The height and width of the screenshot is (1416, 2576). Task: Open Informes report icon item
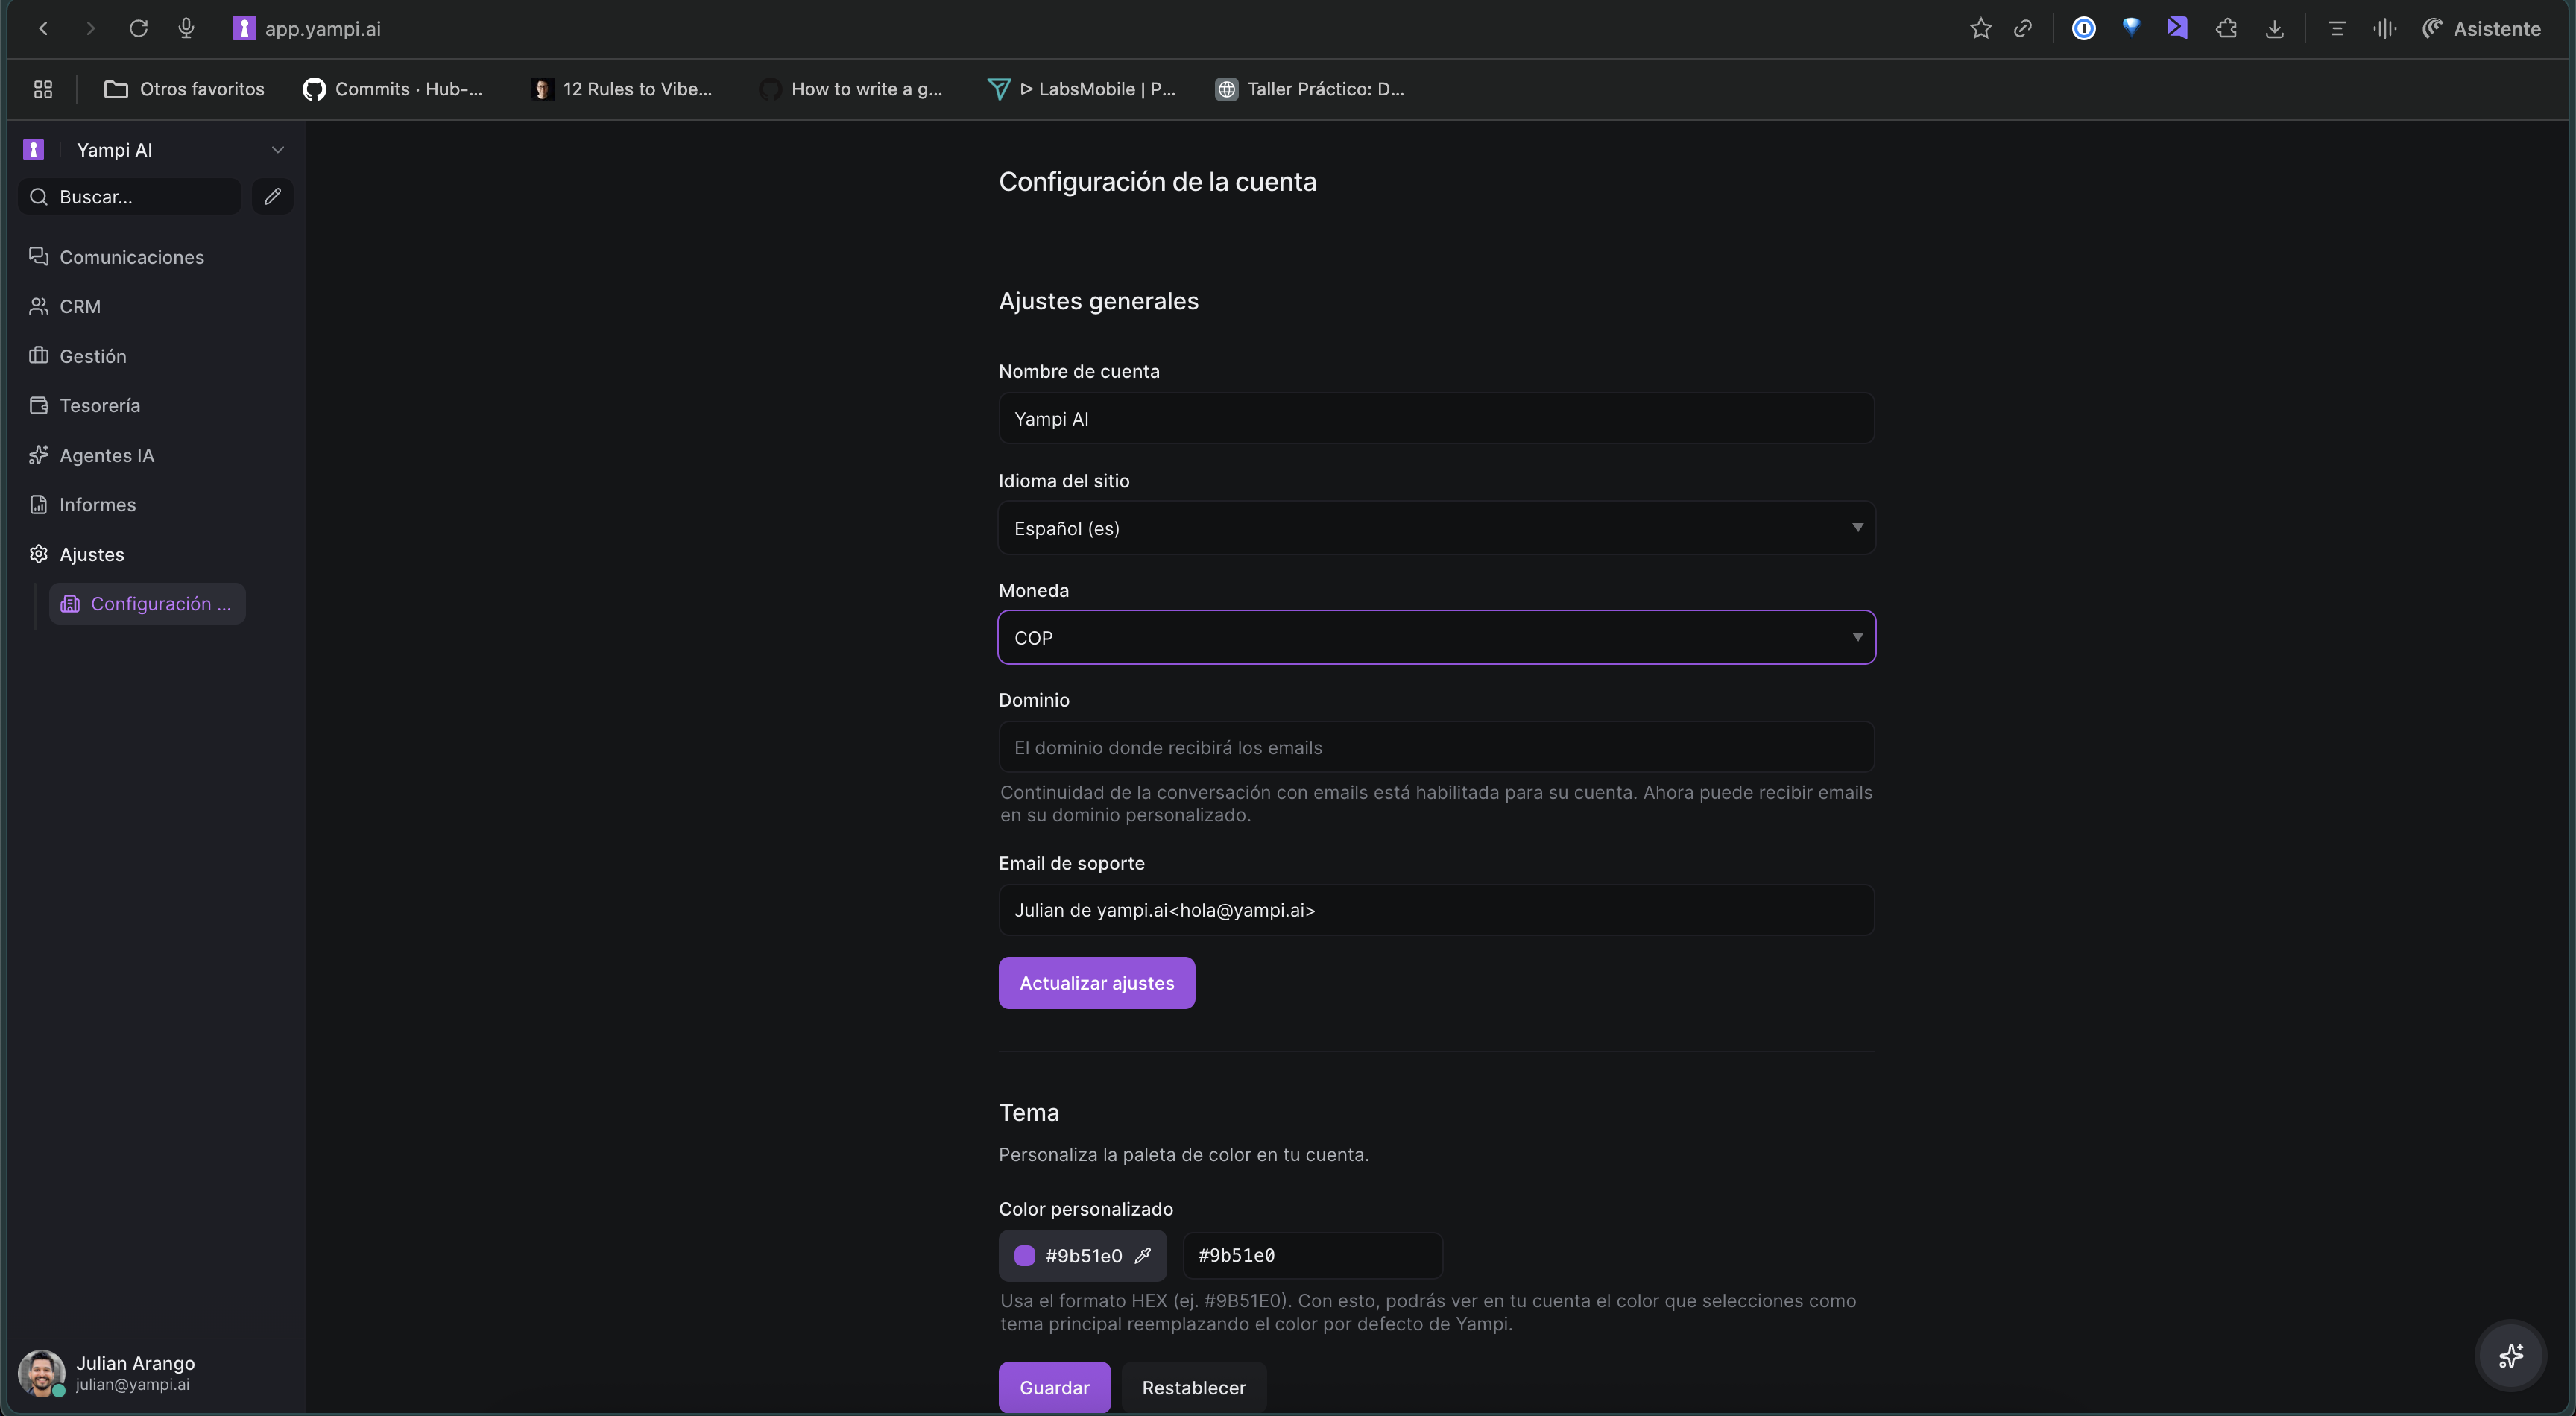click(x=39, y=504)
